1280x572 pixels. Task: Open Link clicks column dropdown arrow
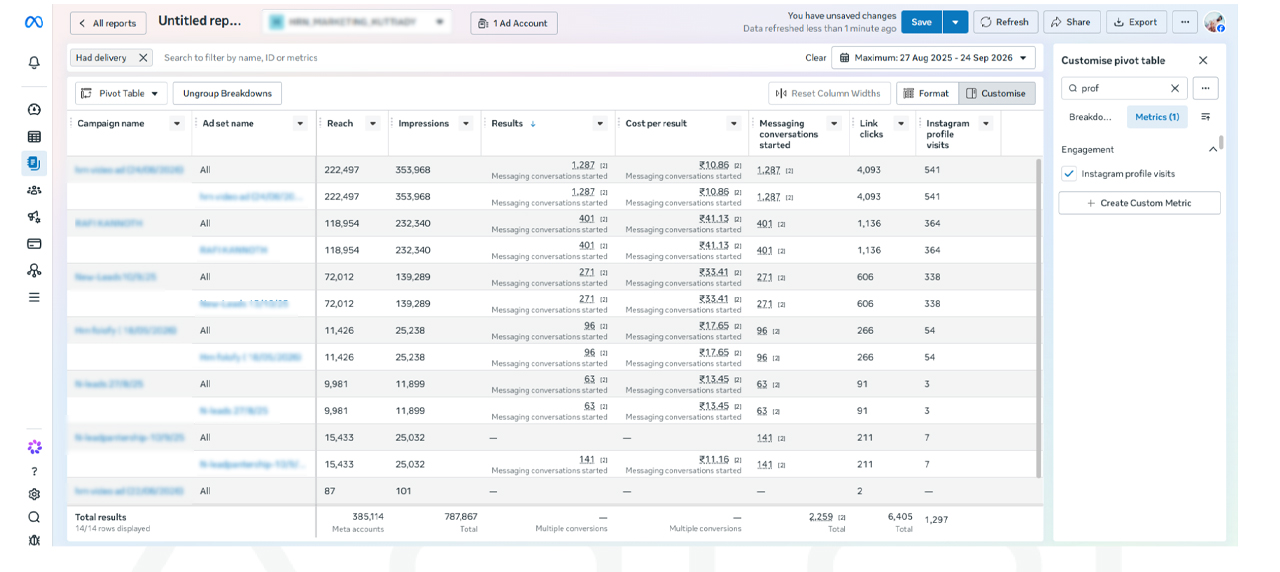[901, 124]
